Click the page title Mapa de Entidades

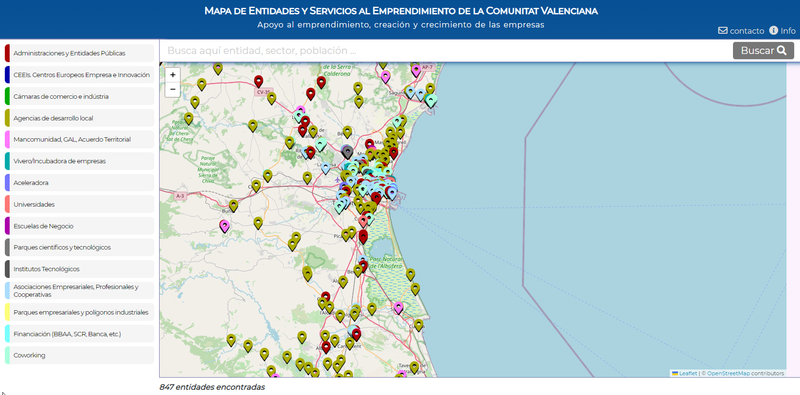point(401,11)
